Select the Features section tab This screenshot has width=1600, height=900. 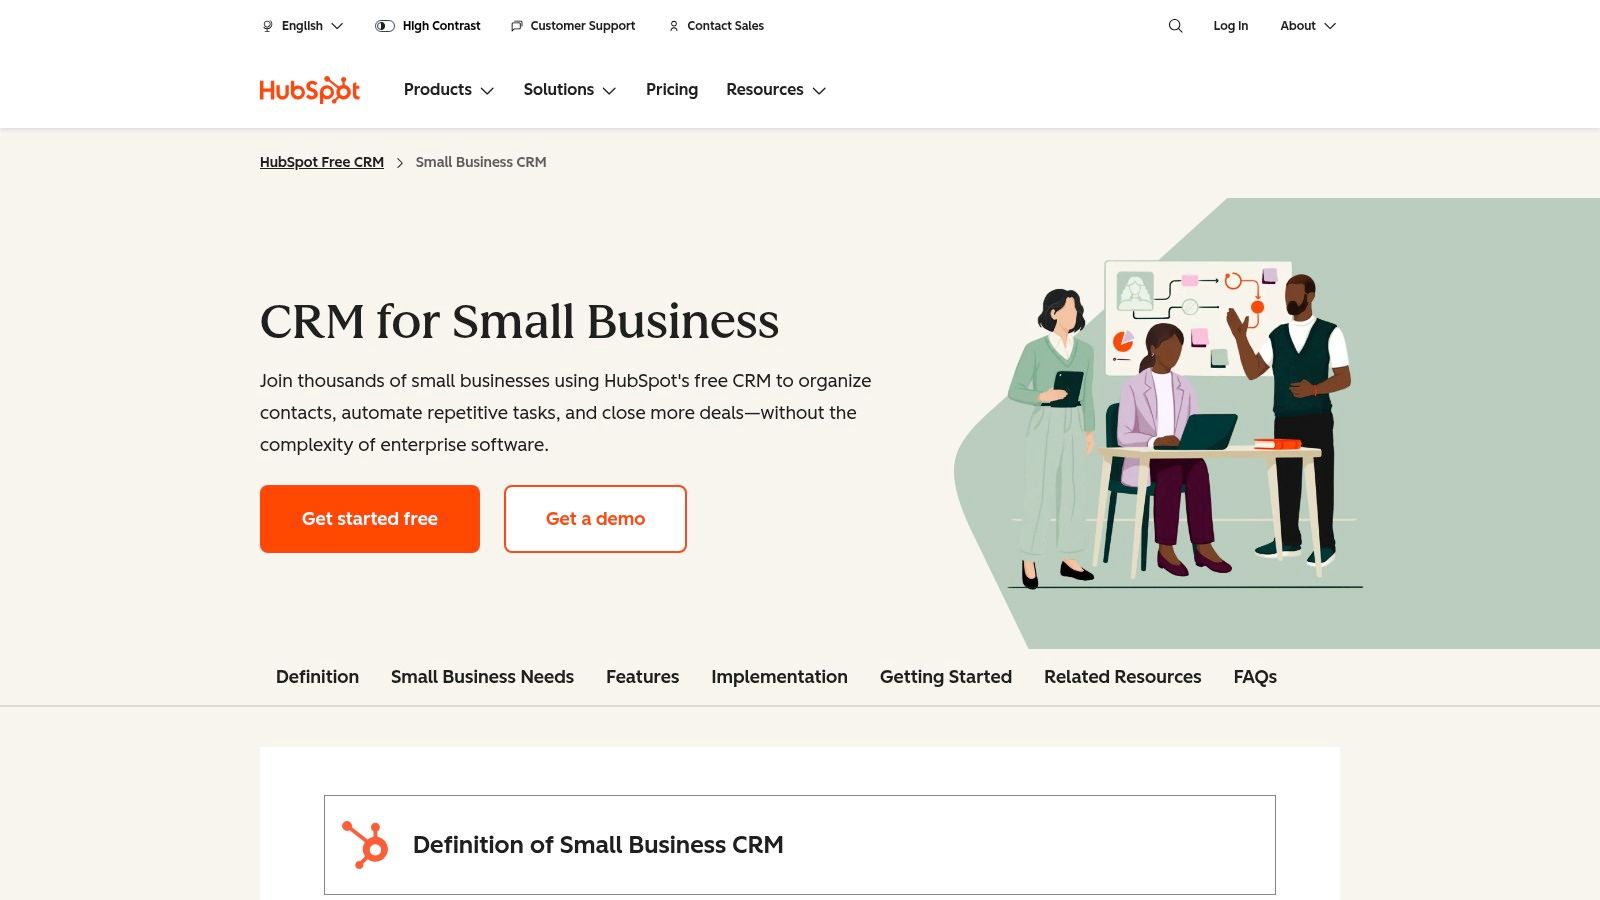click(x=642, y=677)
